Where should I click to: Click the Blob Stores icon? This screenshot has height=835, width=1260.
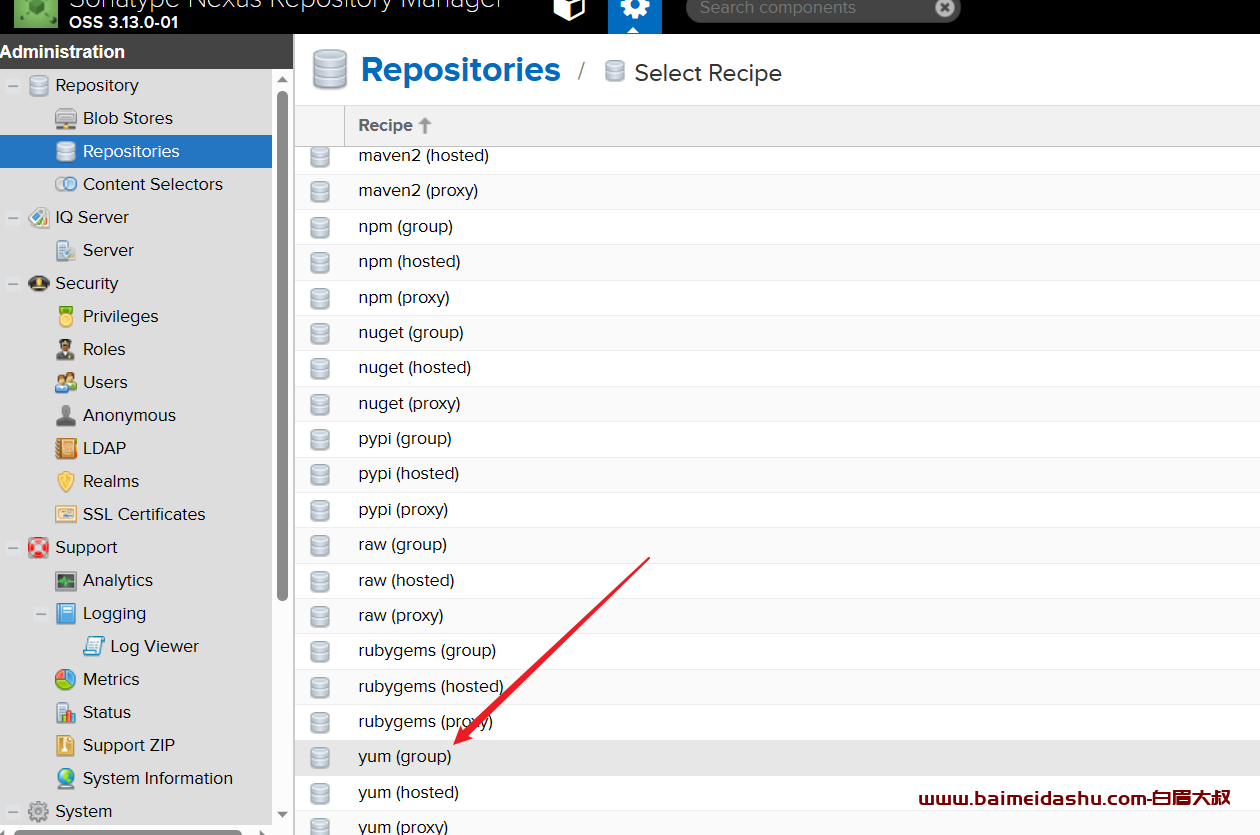66,118
